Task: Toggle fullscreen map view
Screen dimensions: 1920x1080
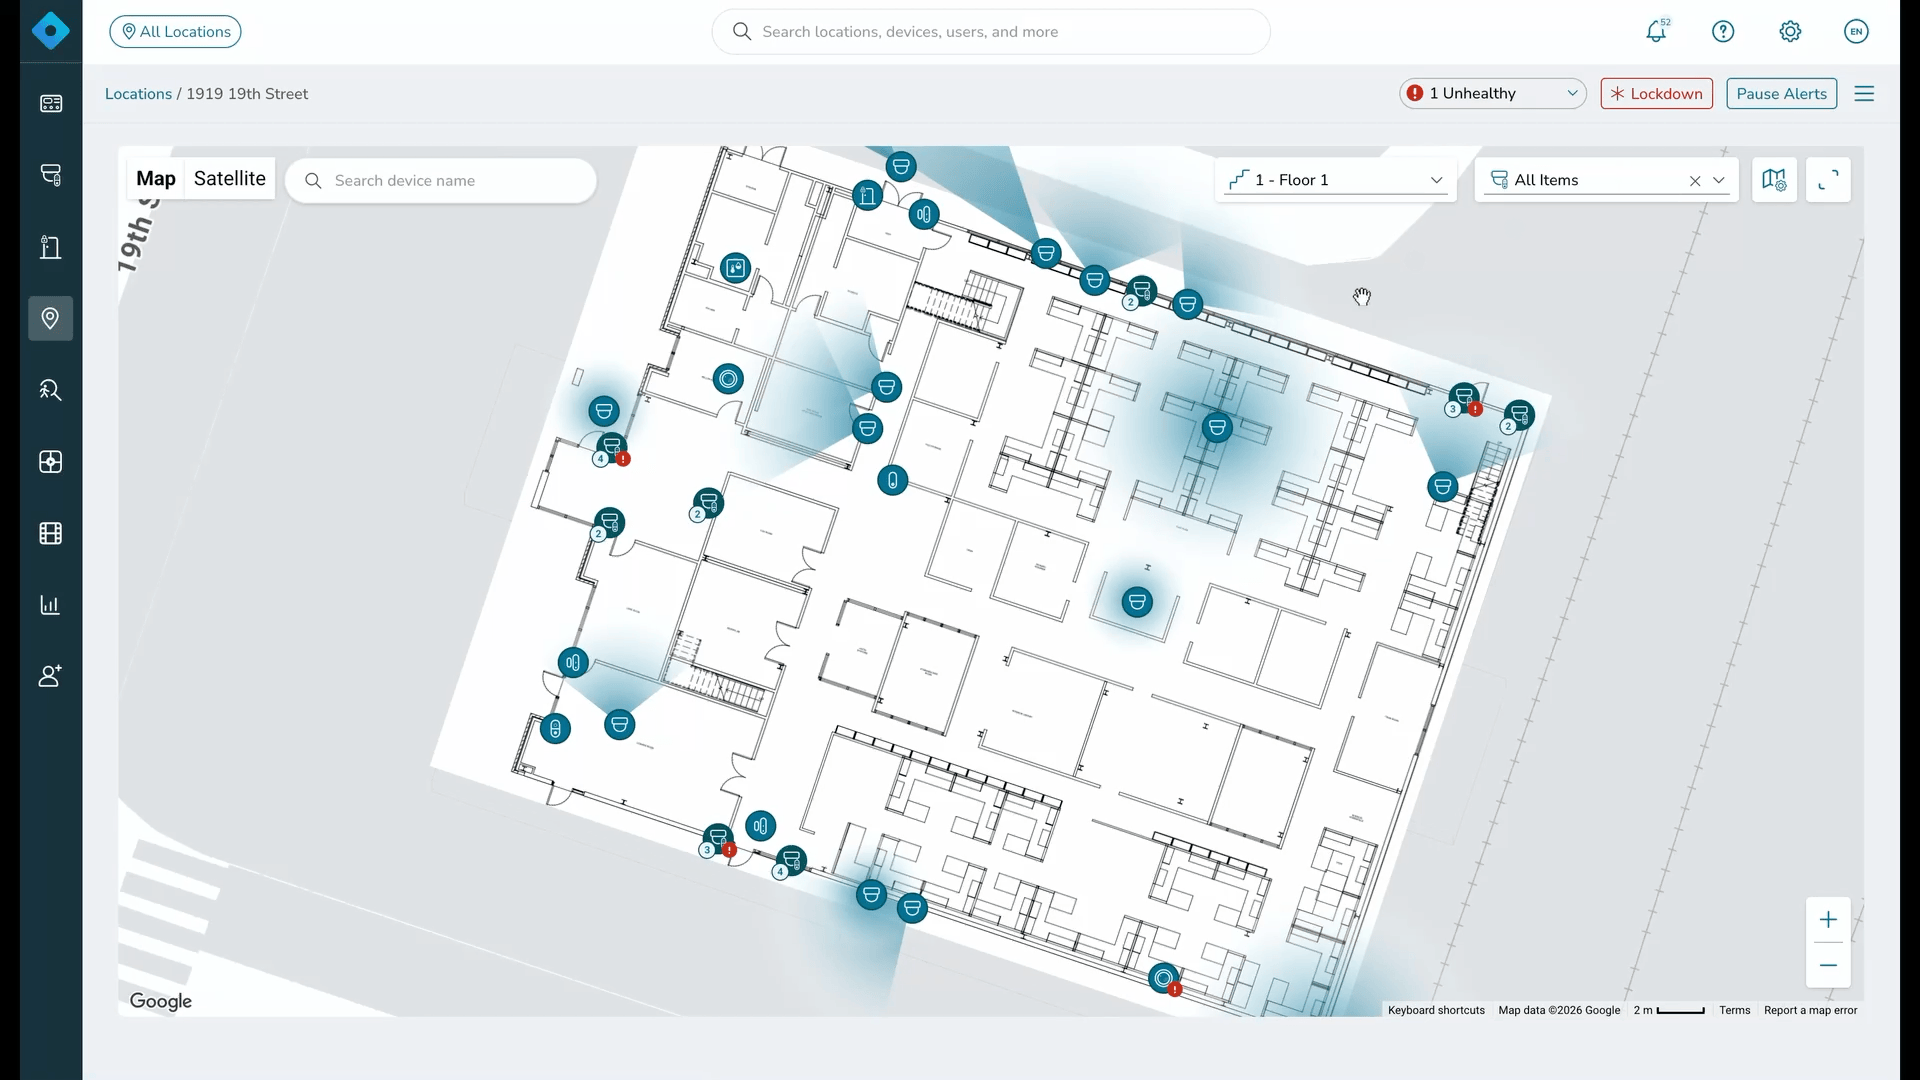Action: coord(1828,180)
